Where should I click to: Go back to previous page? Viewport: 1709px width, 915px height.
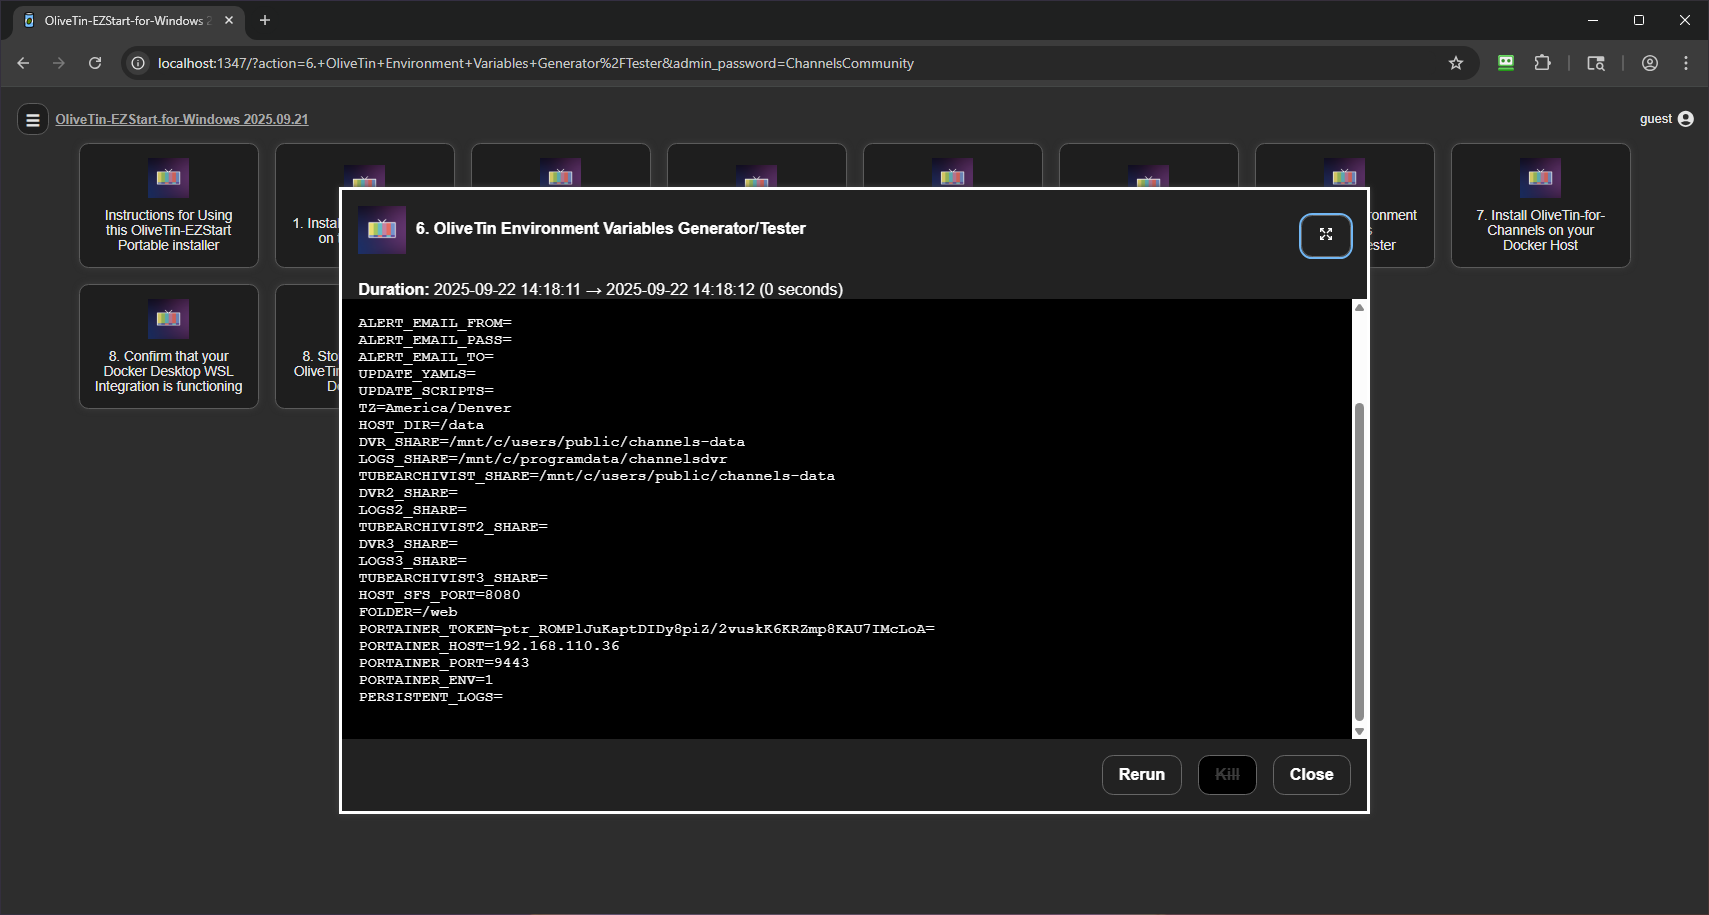click(23, 63)
